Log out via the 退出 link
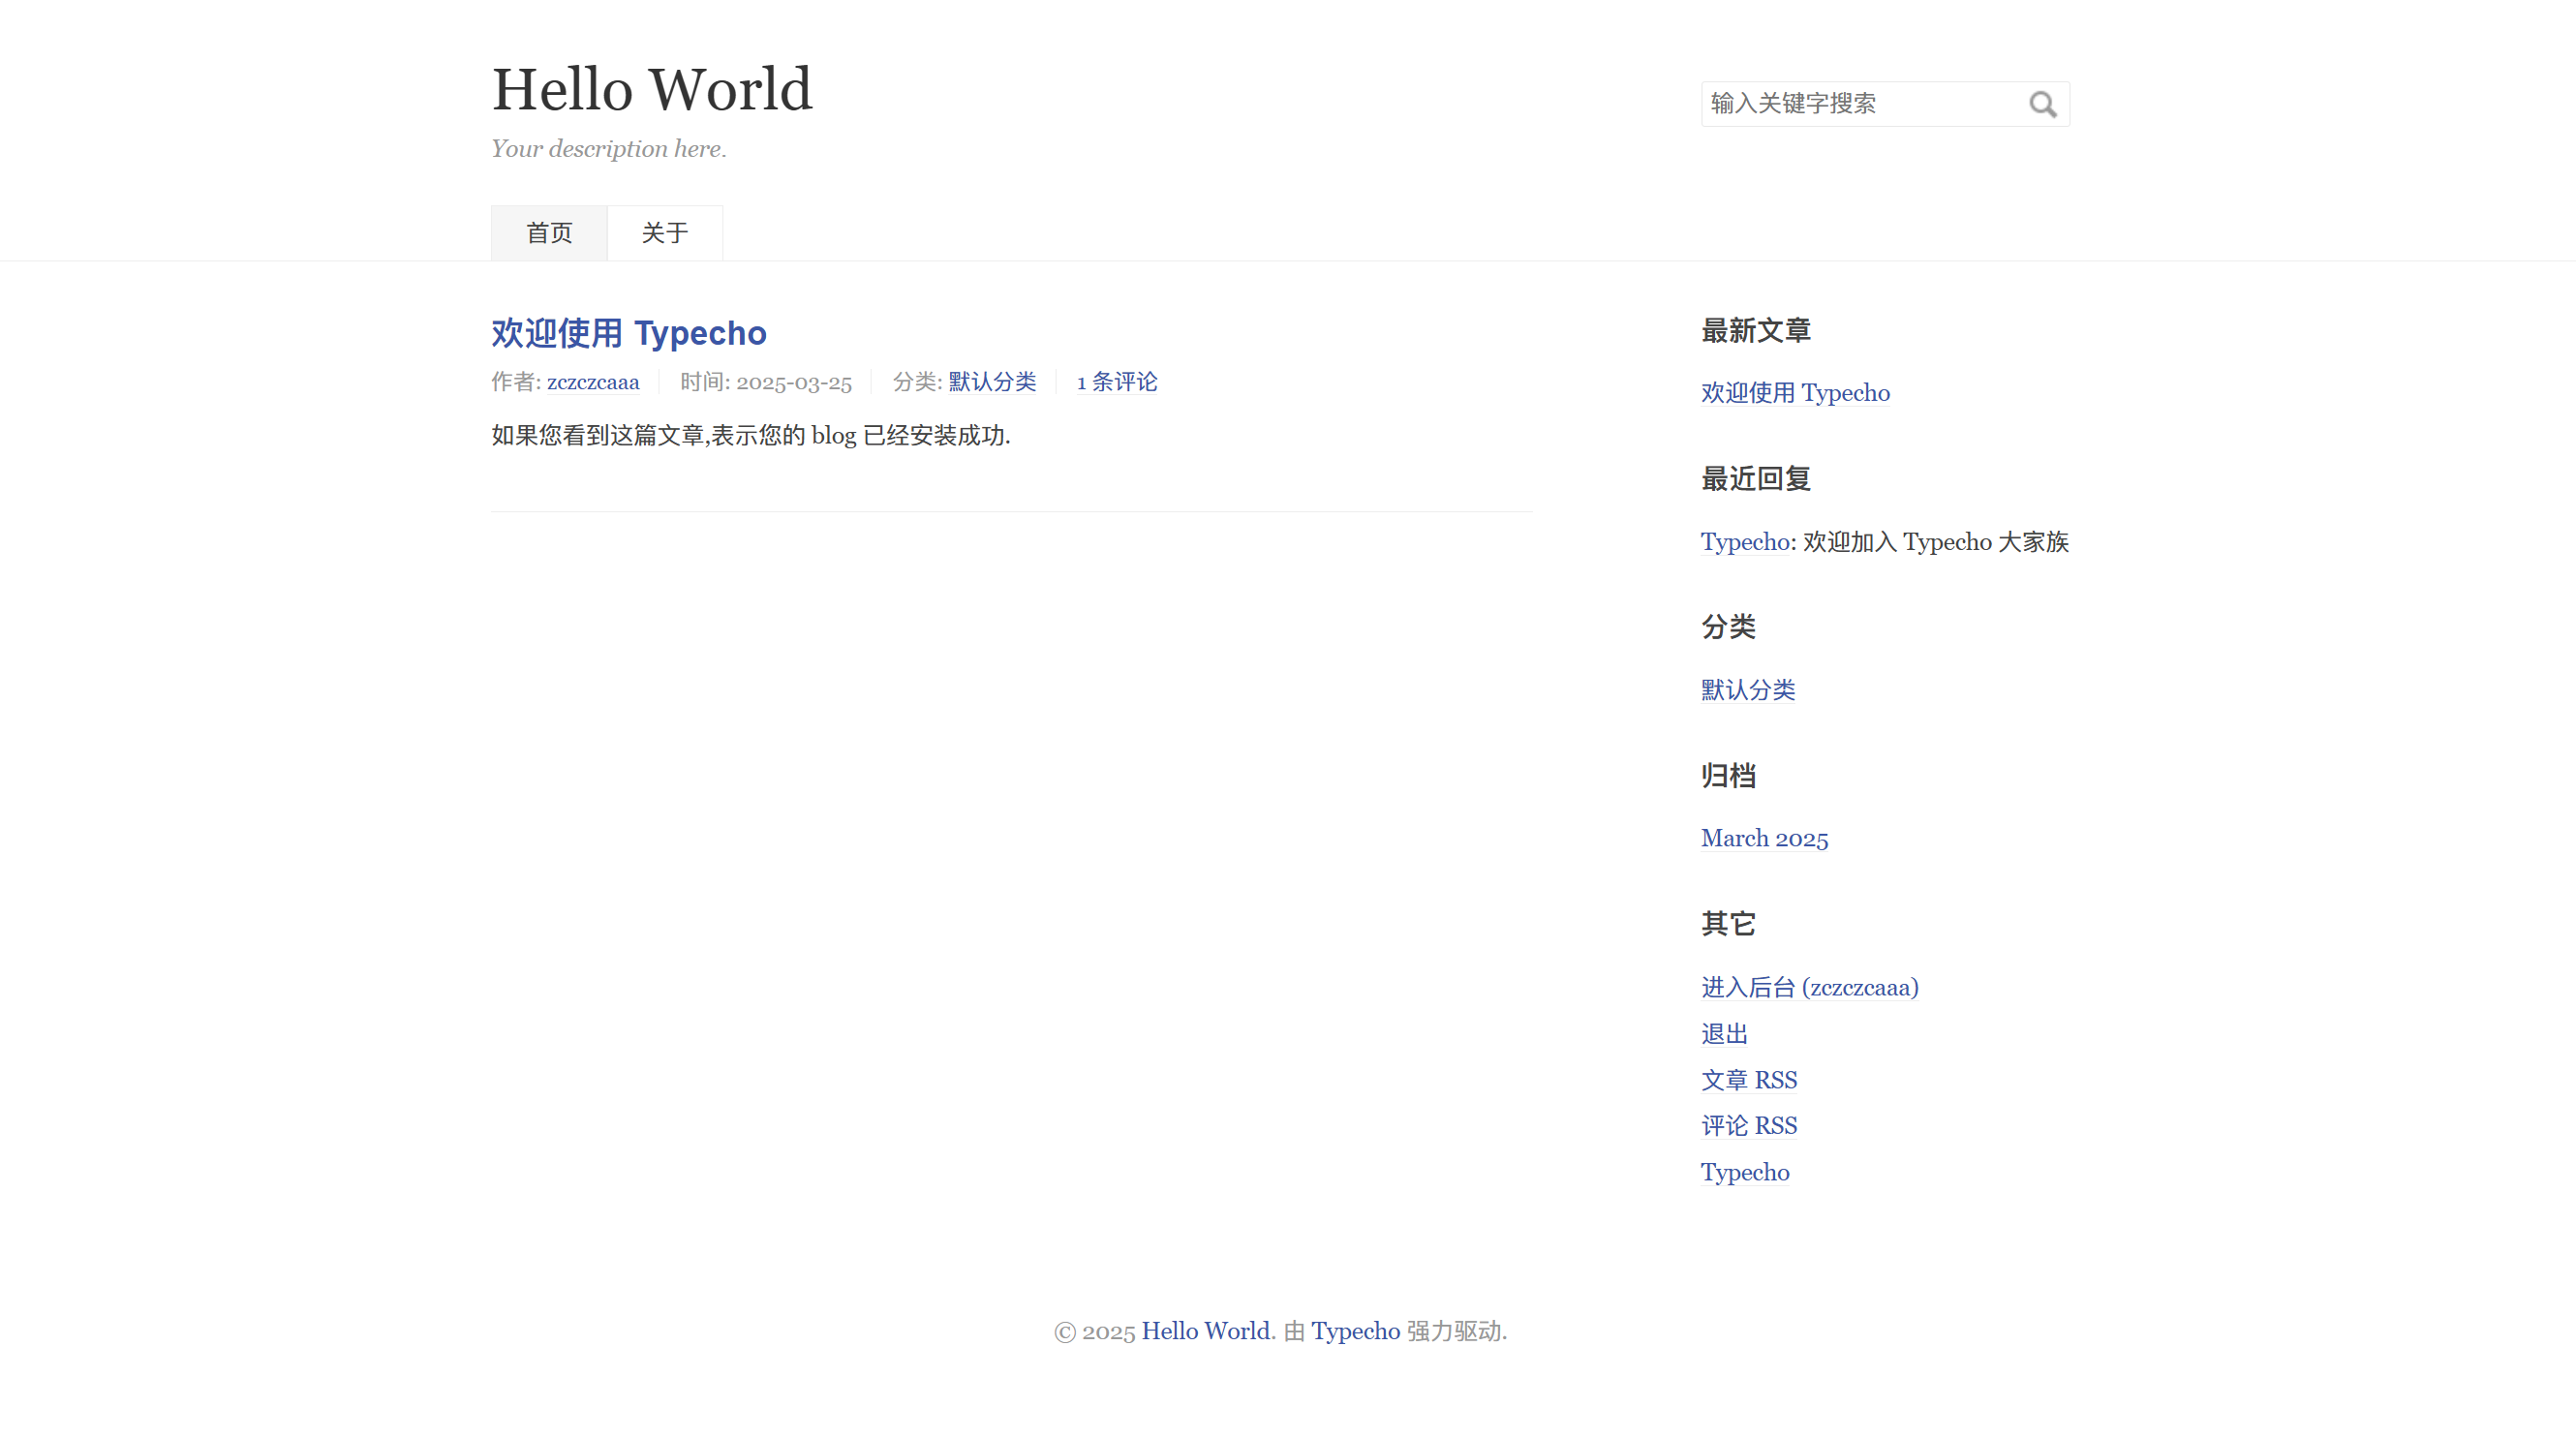This screenshot has width=2576, height=1438. (x=1724, y=1034)
